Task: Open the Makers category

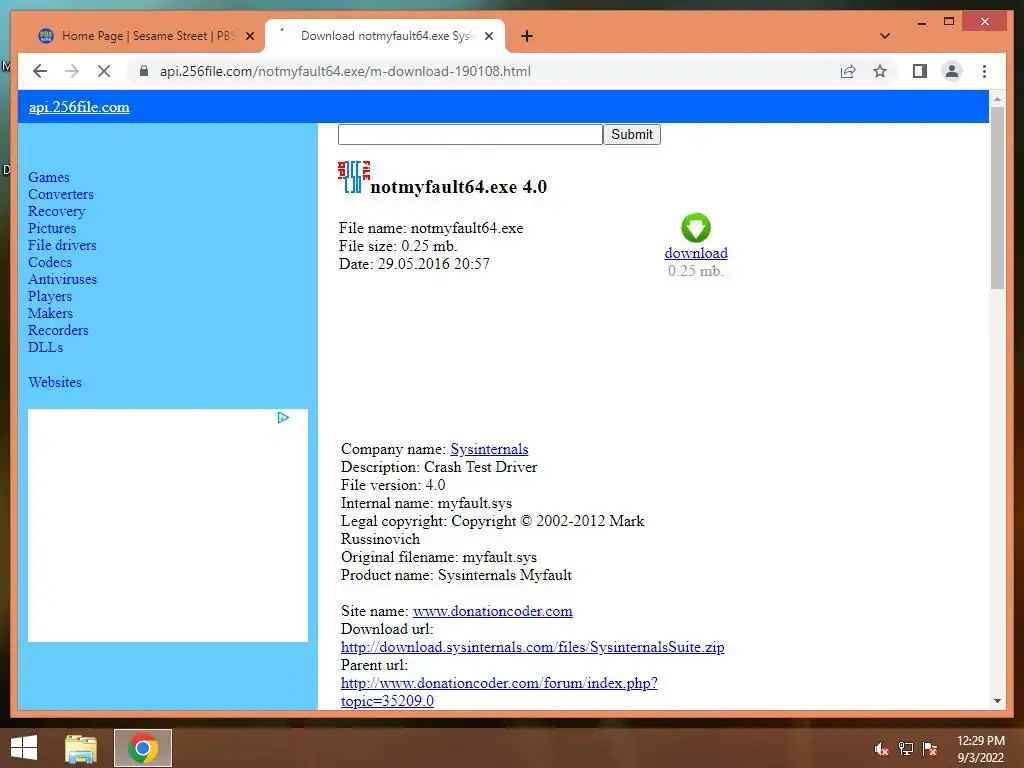Action: 50,313
